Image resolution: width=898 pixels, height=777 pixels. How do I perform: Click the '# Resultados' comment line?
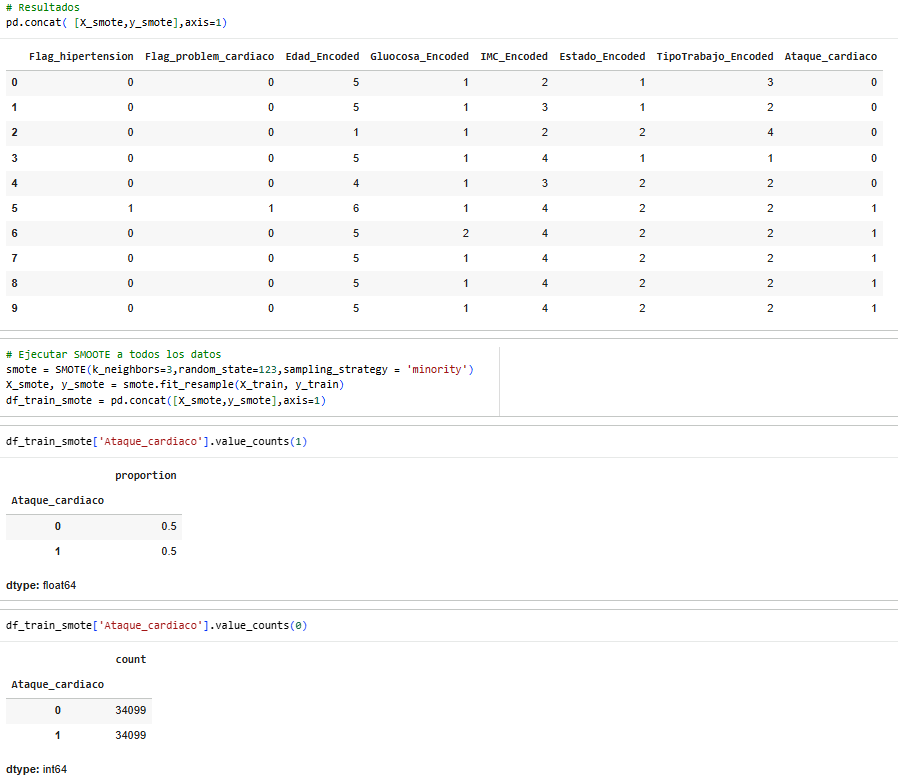(x=43, y=7)
